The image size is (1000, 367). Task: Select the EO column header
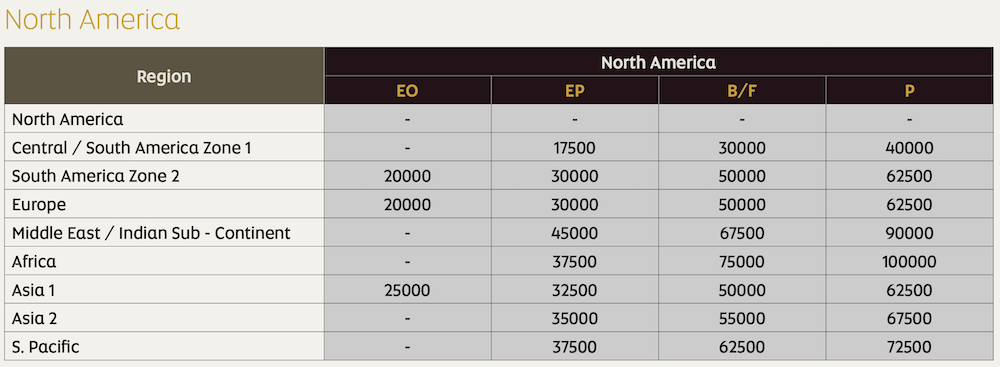pos(408,91)
